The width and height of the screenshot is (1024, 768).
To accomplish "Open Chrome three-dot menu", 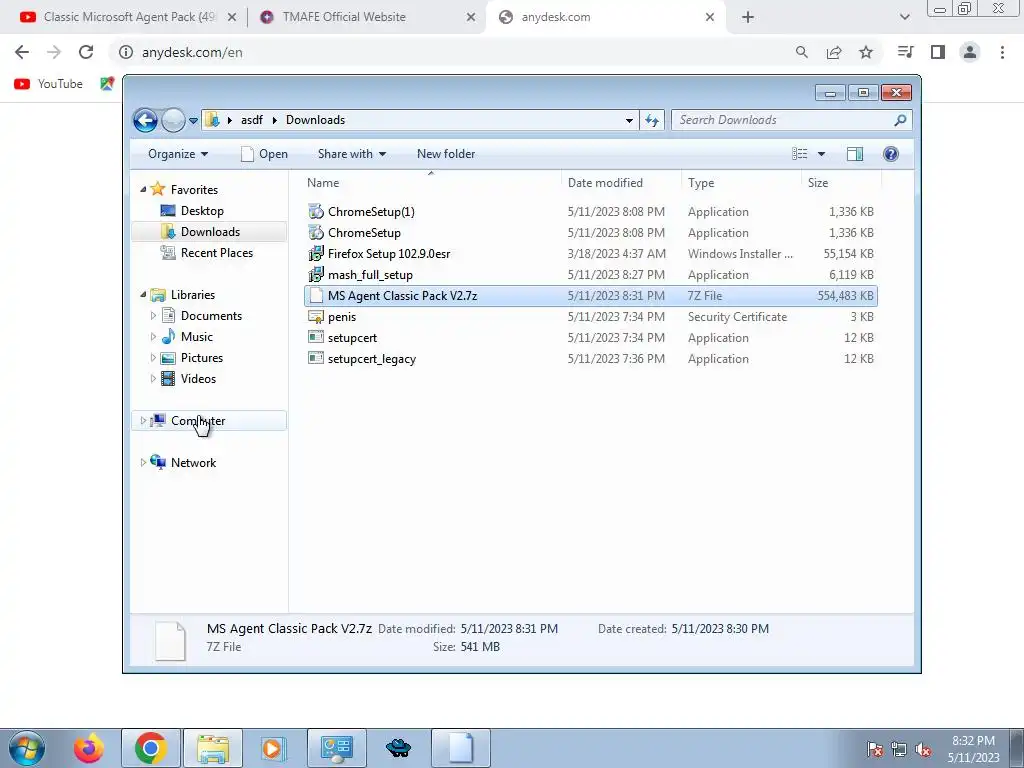I will point(1002,52).
